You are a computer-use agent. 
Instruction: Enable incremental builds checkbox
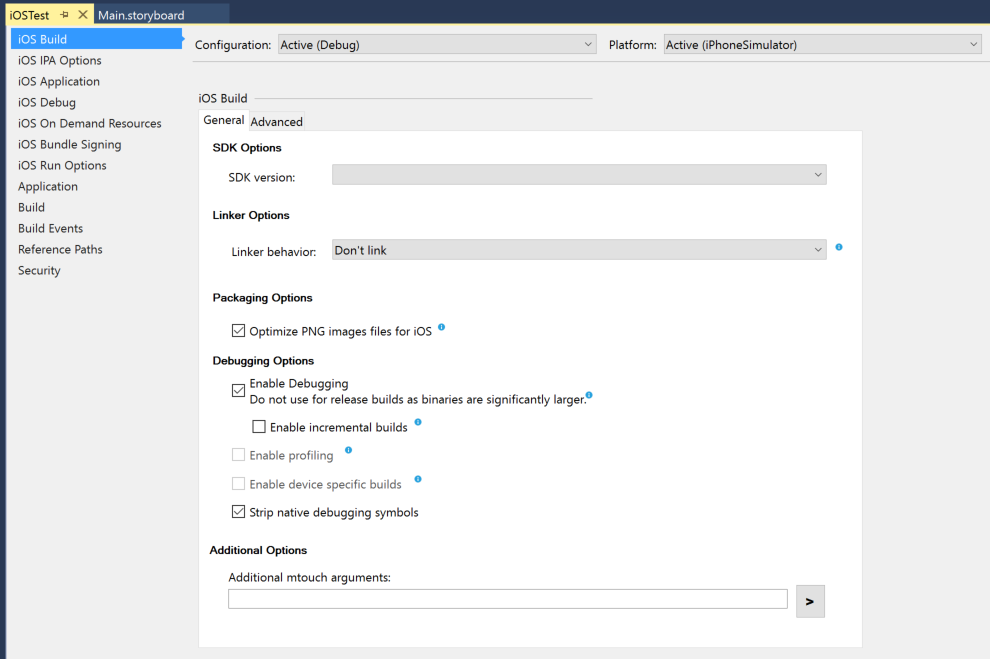pyautogui.click(x=259, y=427)
